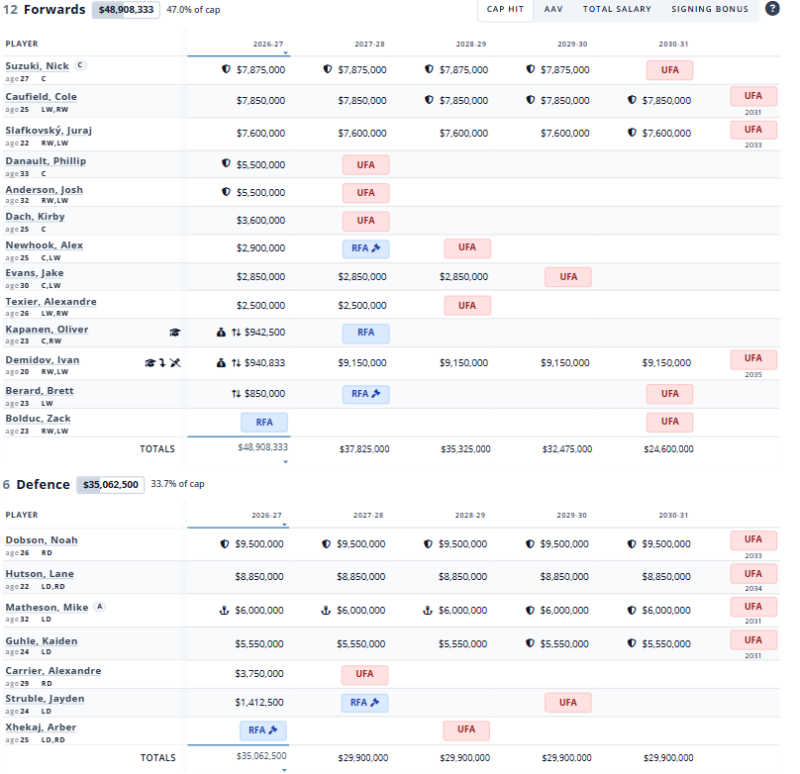Image resolution: width=800 pixels, height=774 pixels.
Task: Switch to the Total Salary view
Action: click(x=617, y=9)
